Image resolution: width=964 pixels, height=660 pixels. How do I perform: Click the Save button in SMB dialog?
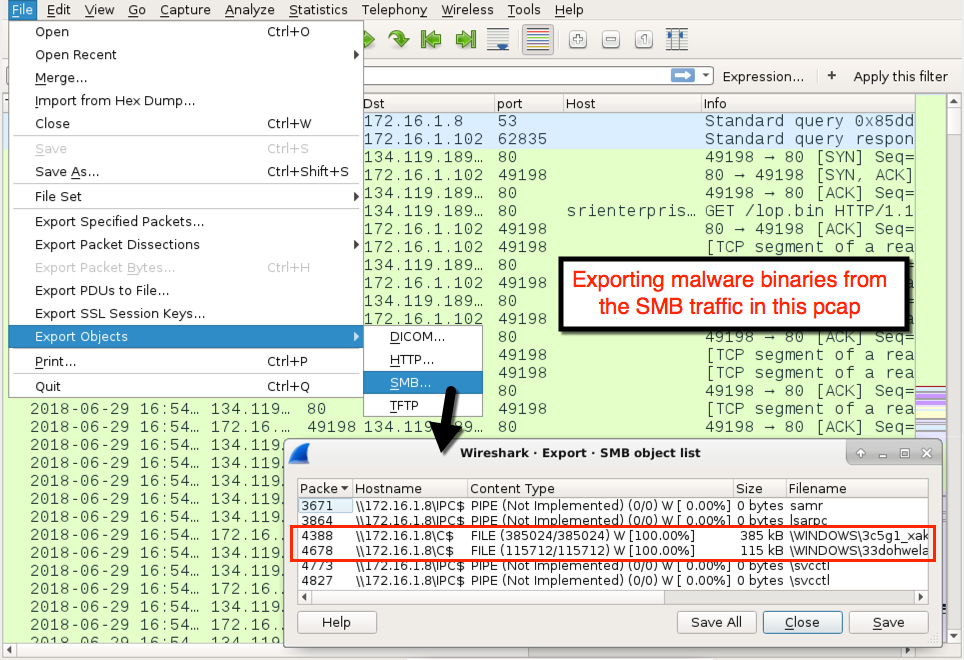pos(888,623)
